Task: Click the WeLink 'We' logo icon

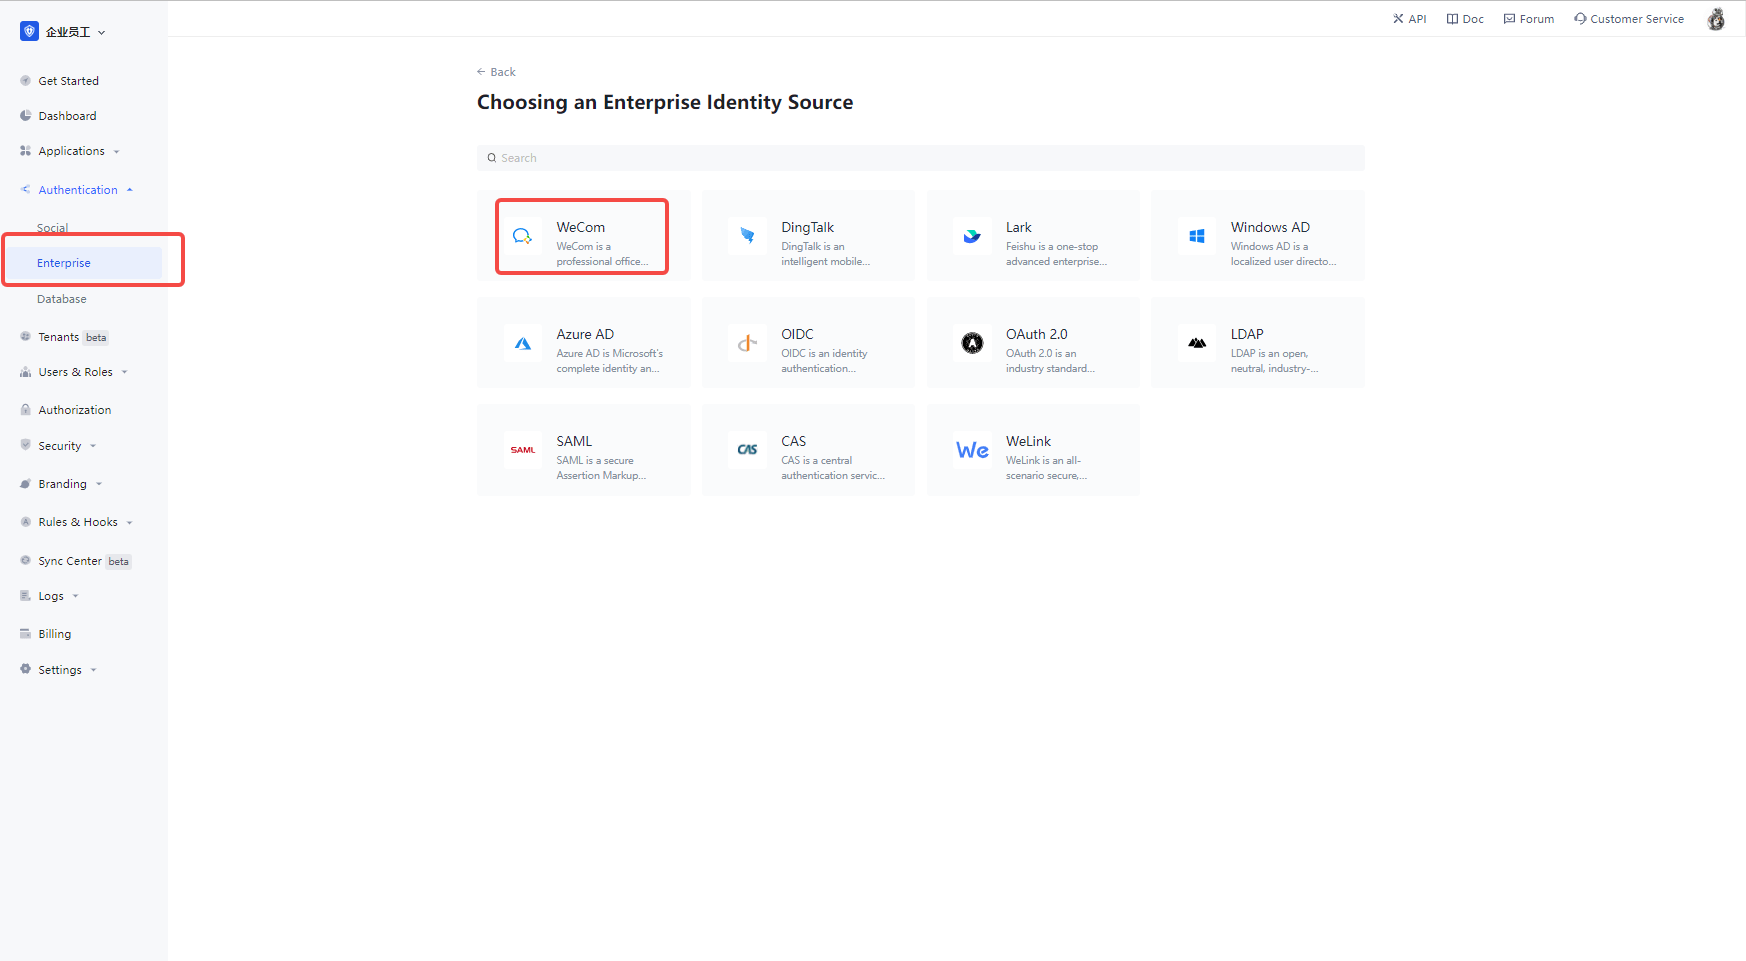Action: [x=972, y=450]
